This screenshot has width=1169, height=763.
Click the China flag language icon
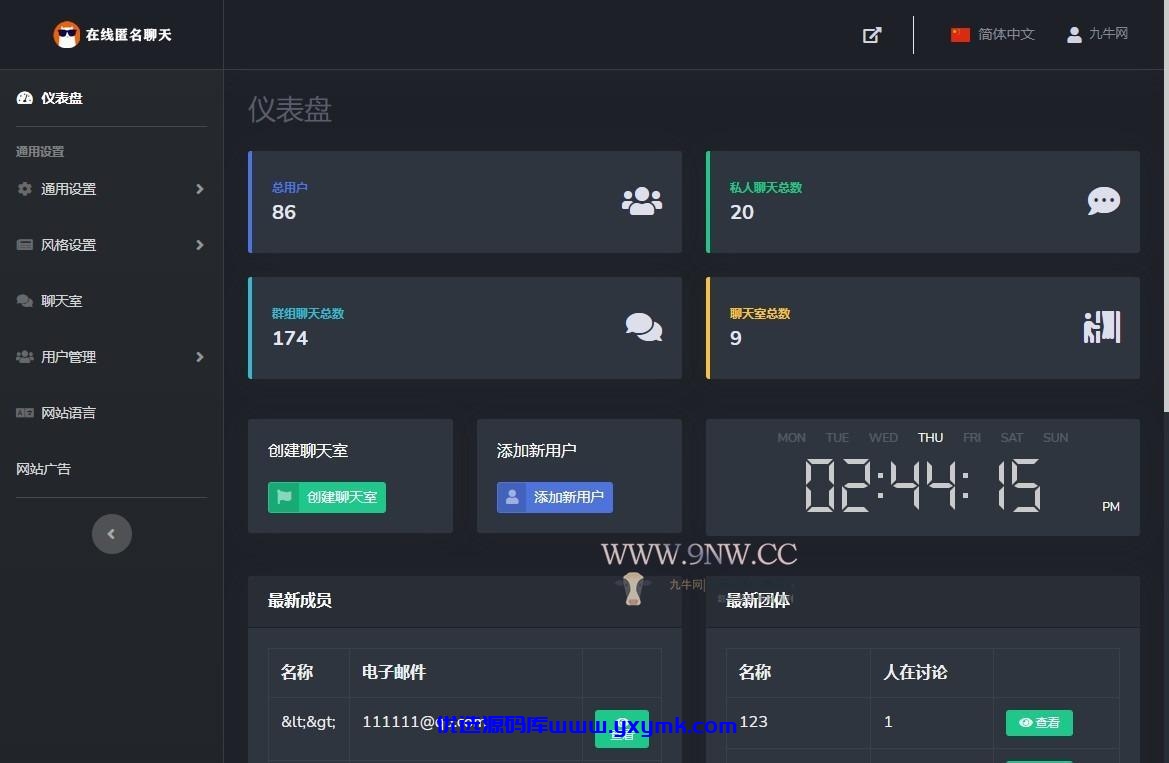(960, 34)
